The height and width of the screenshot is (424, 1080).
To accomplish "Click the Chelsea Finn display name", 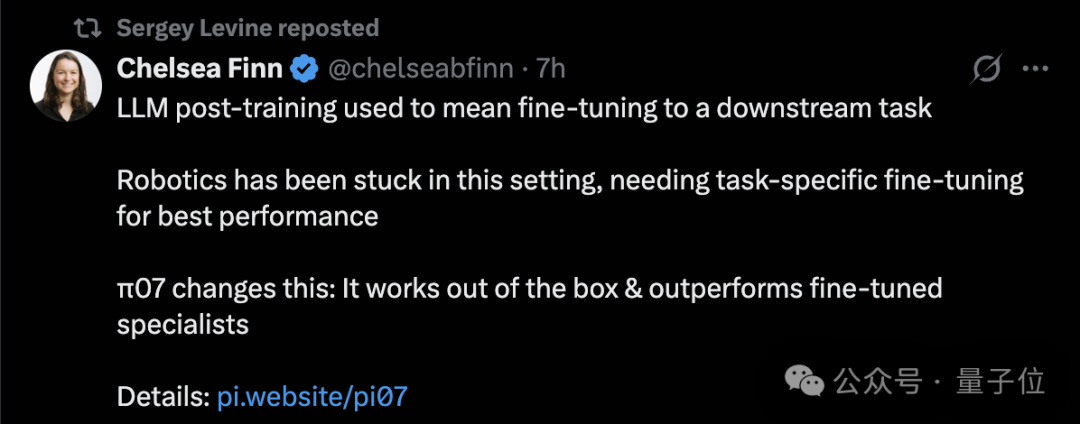I will [199, 68].
